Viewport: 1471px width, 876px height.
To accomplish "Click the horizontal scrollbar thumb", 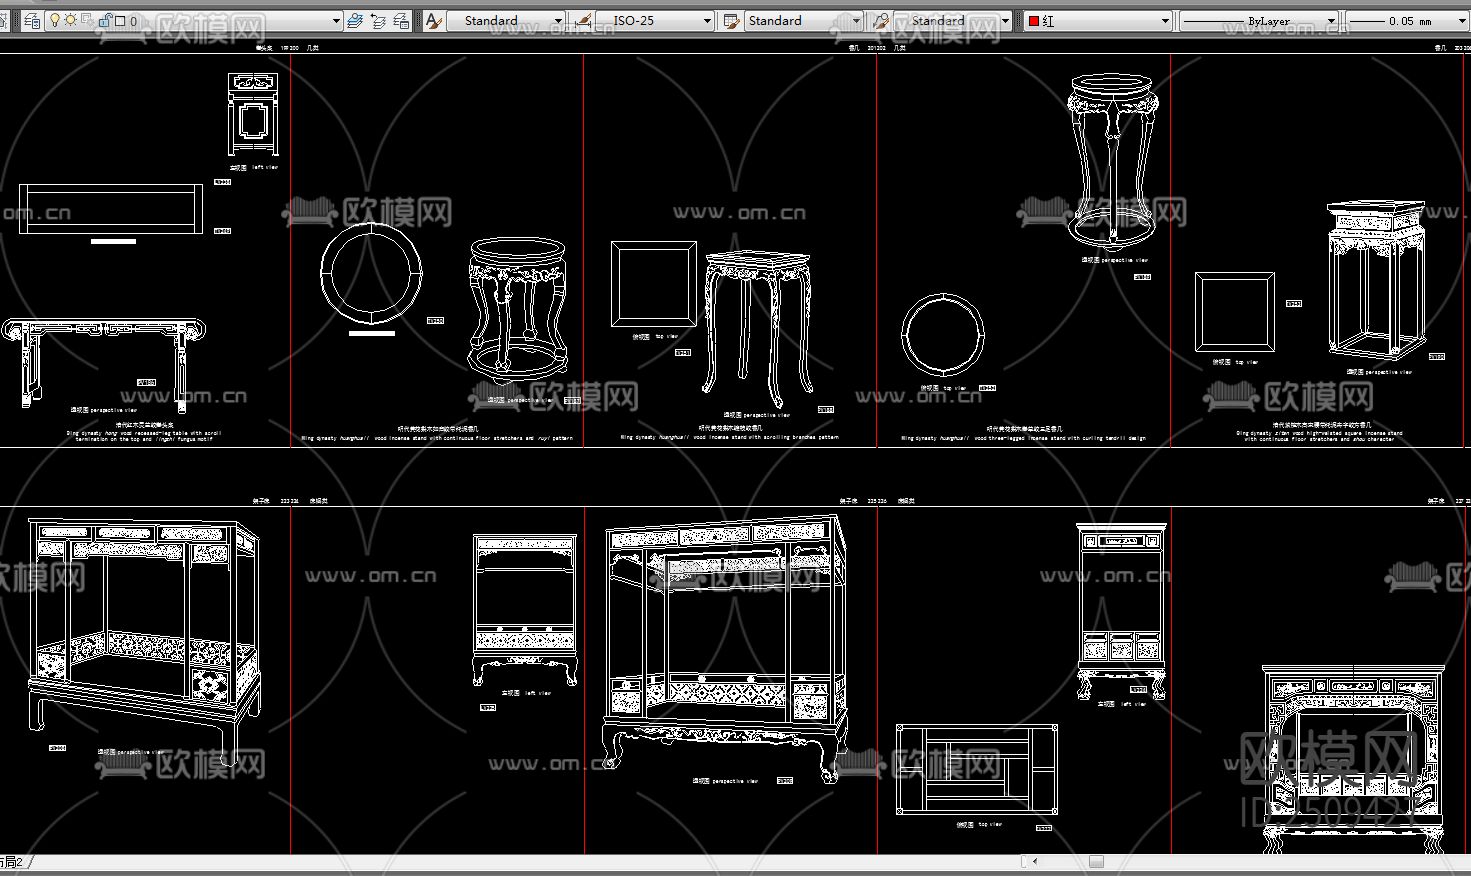I will pos(1096,861).
